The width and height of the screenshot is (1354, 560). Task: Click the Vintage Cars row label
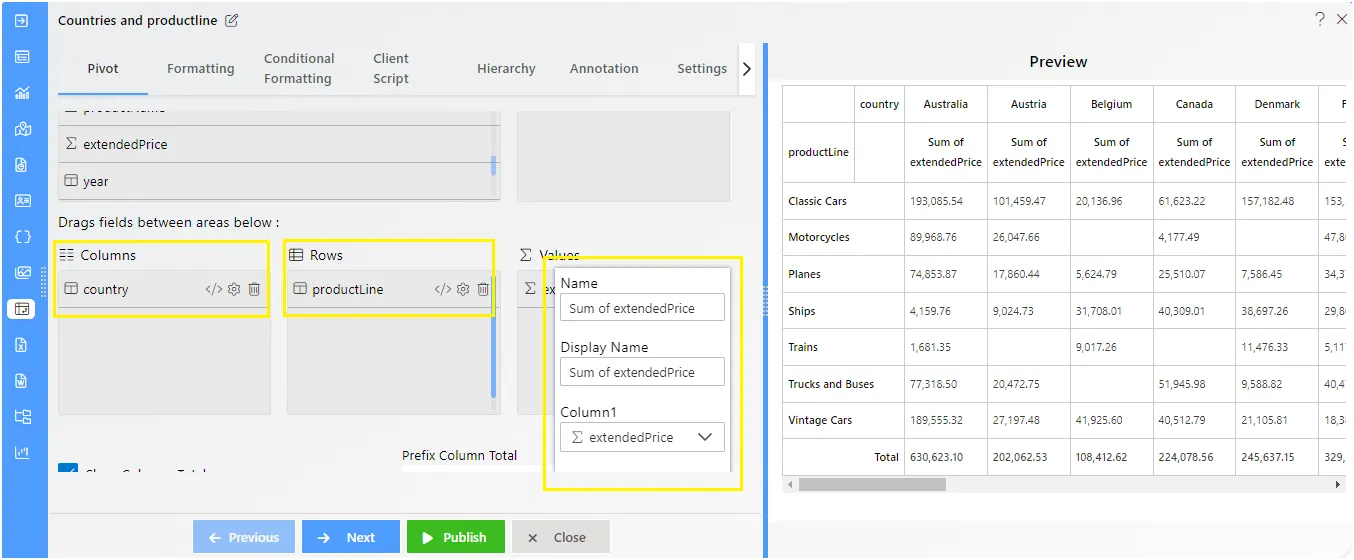click(820, 420)
